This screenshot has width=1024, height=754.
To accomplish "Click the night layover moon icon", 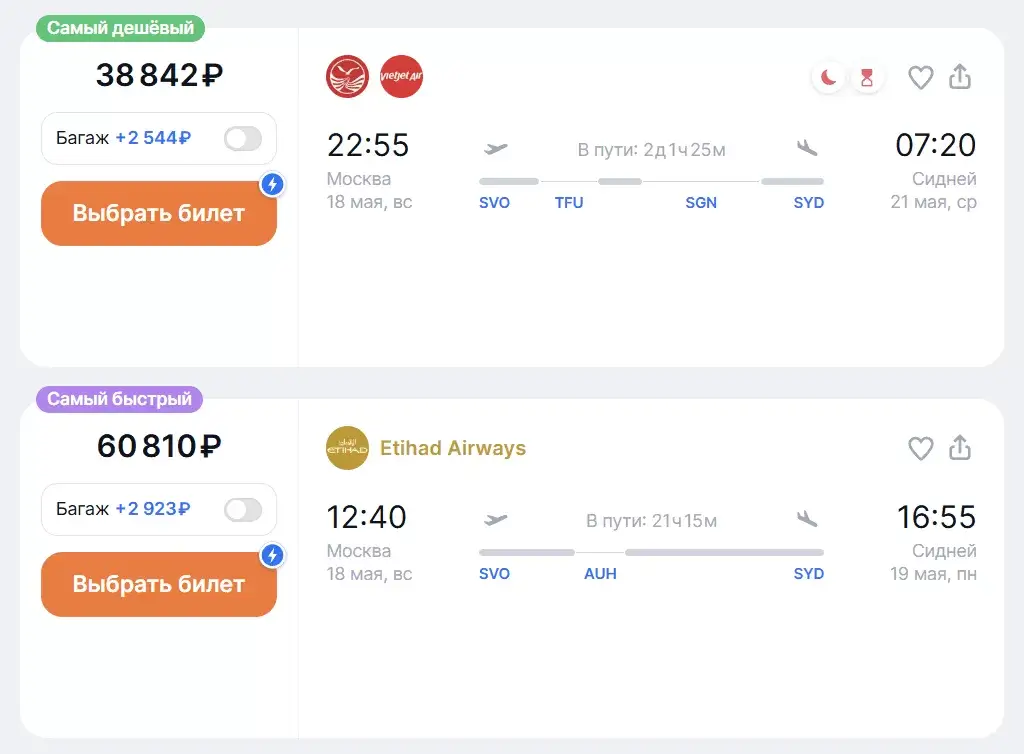I will (829, 78).
